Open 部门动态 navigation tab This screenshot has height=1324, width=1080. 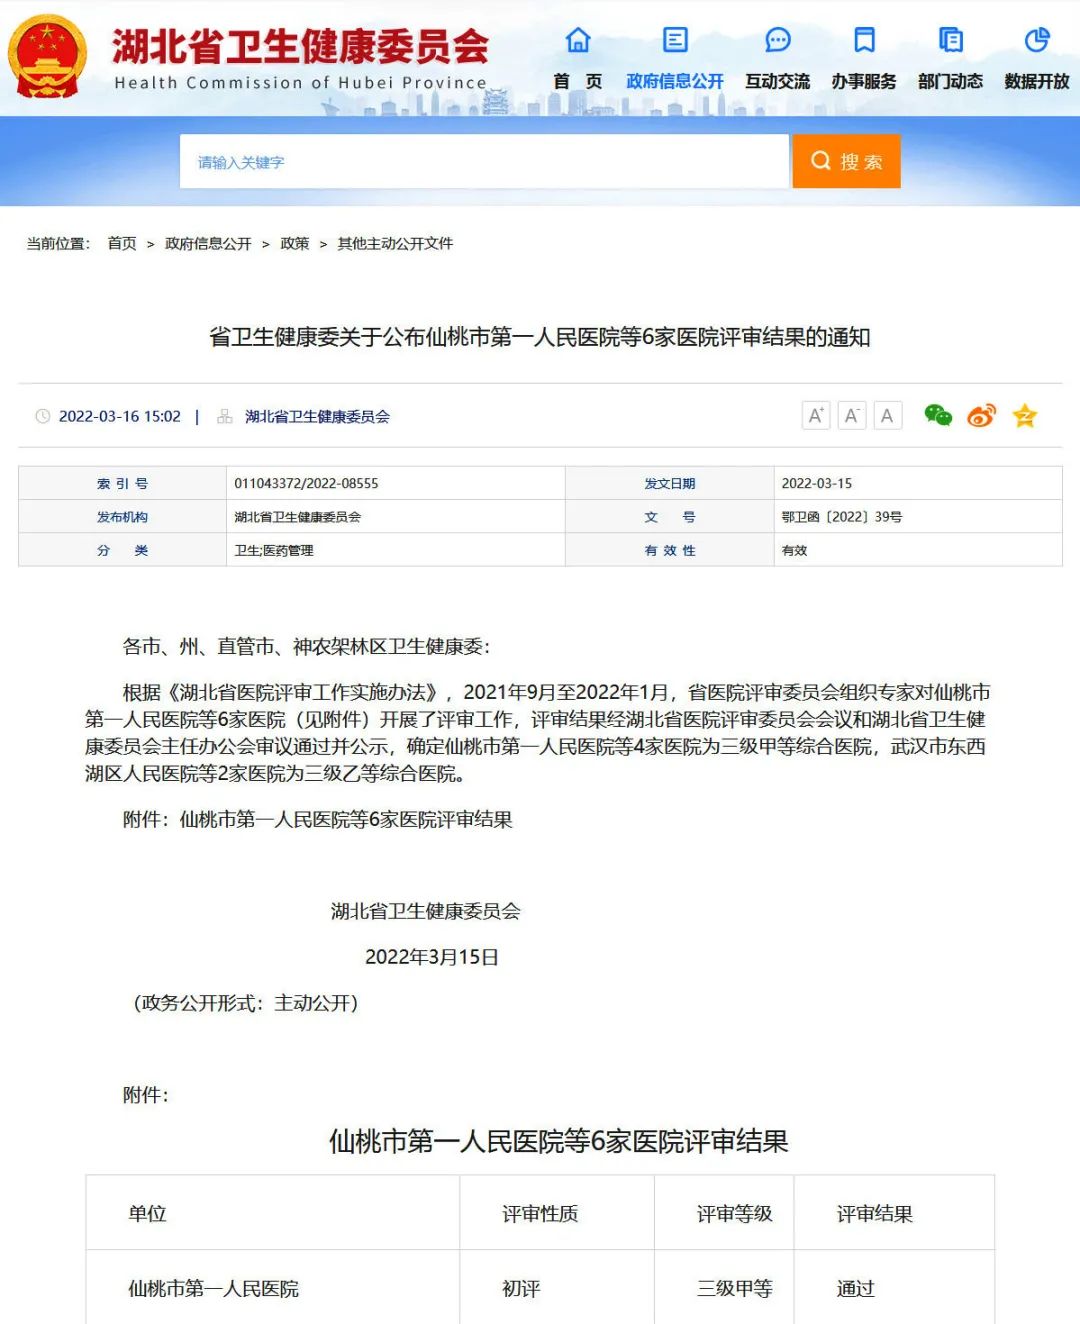[x=950, y=81]
